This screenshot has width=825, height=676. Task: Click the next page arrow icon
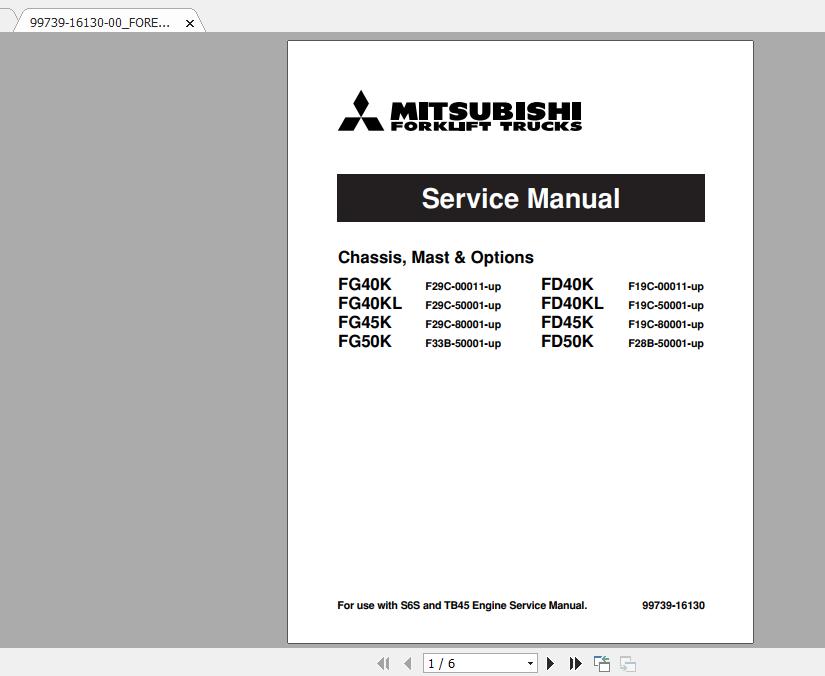click(x=551, y=663)
